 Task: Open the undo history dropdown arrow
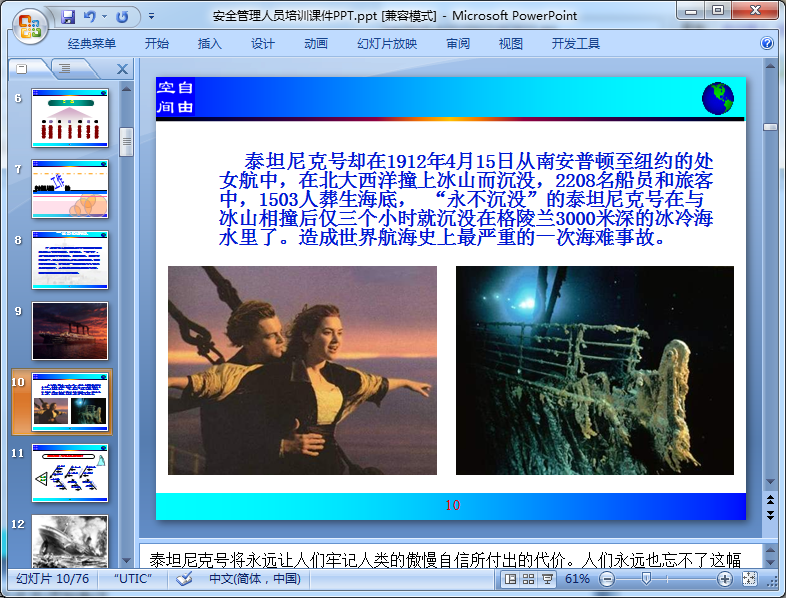coord(105,17)
